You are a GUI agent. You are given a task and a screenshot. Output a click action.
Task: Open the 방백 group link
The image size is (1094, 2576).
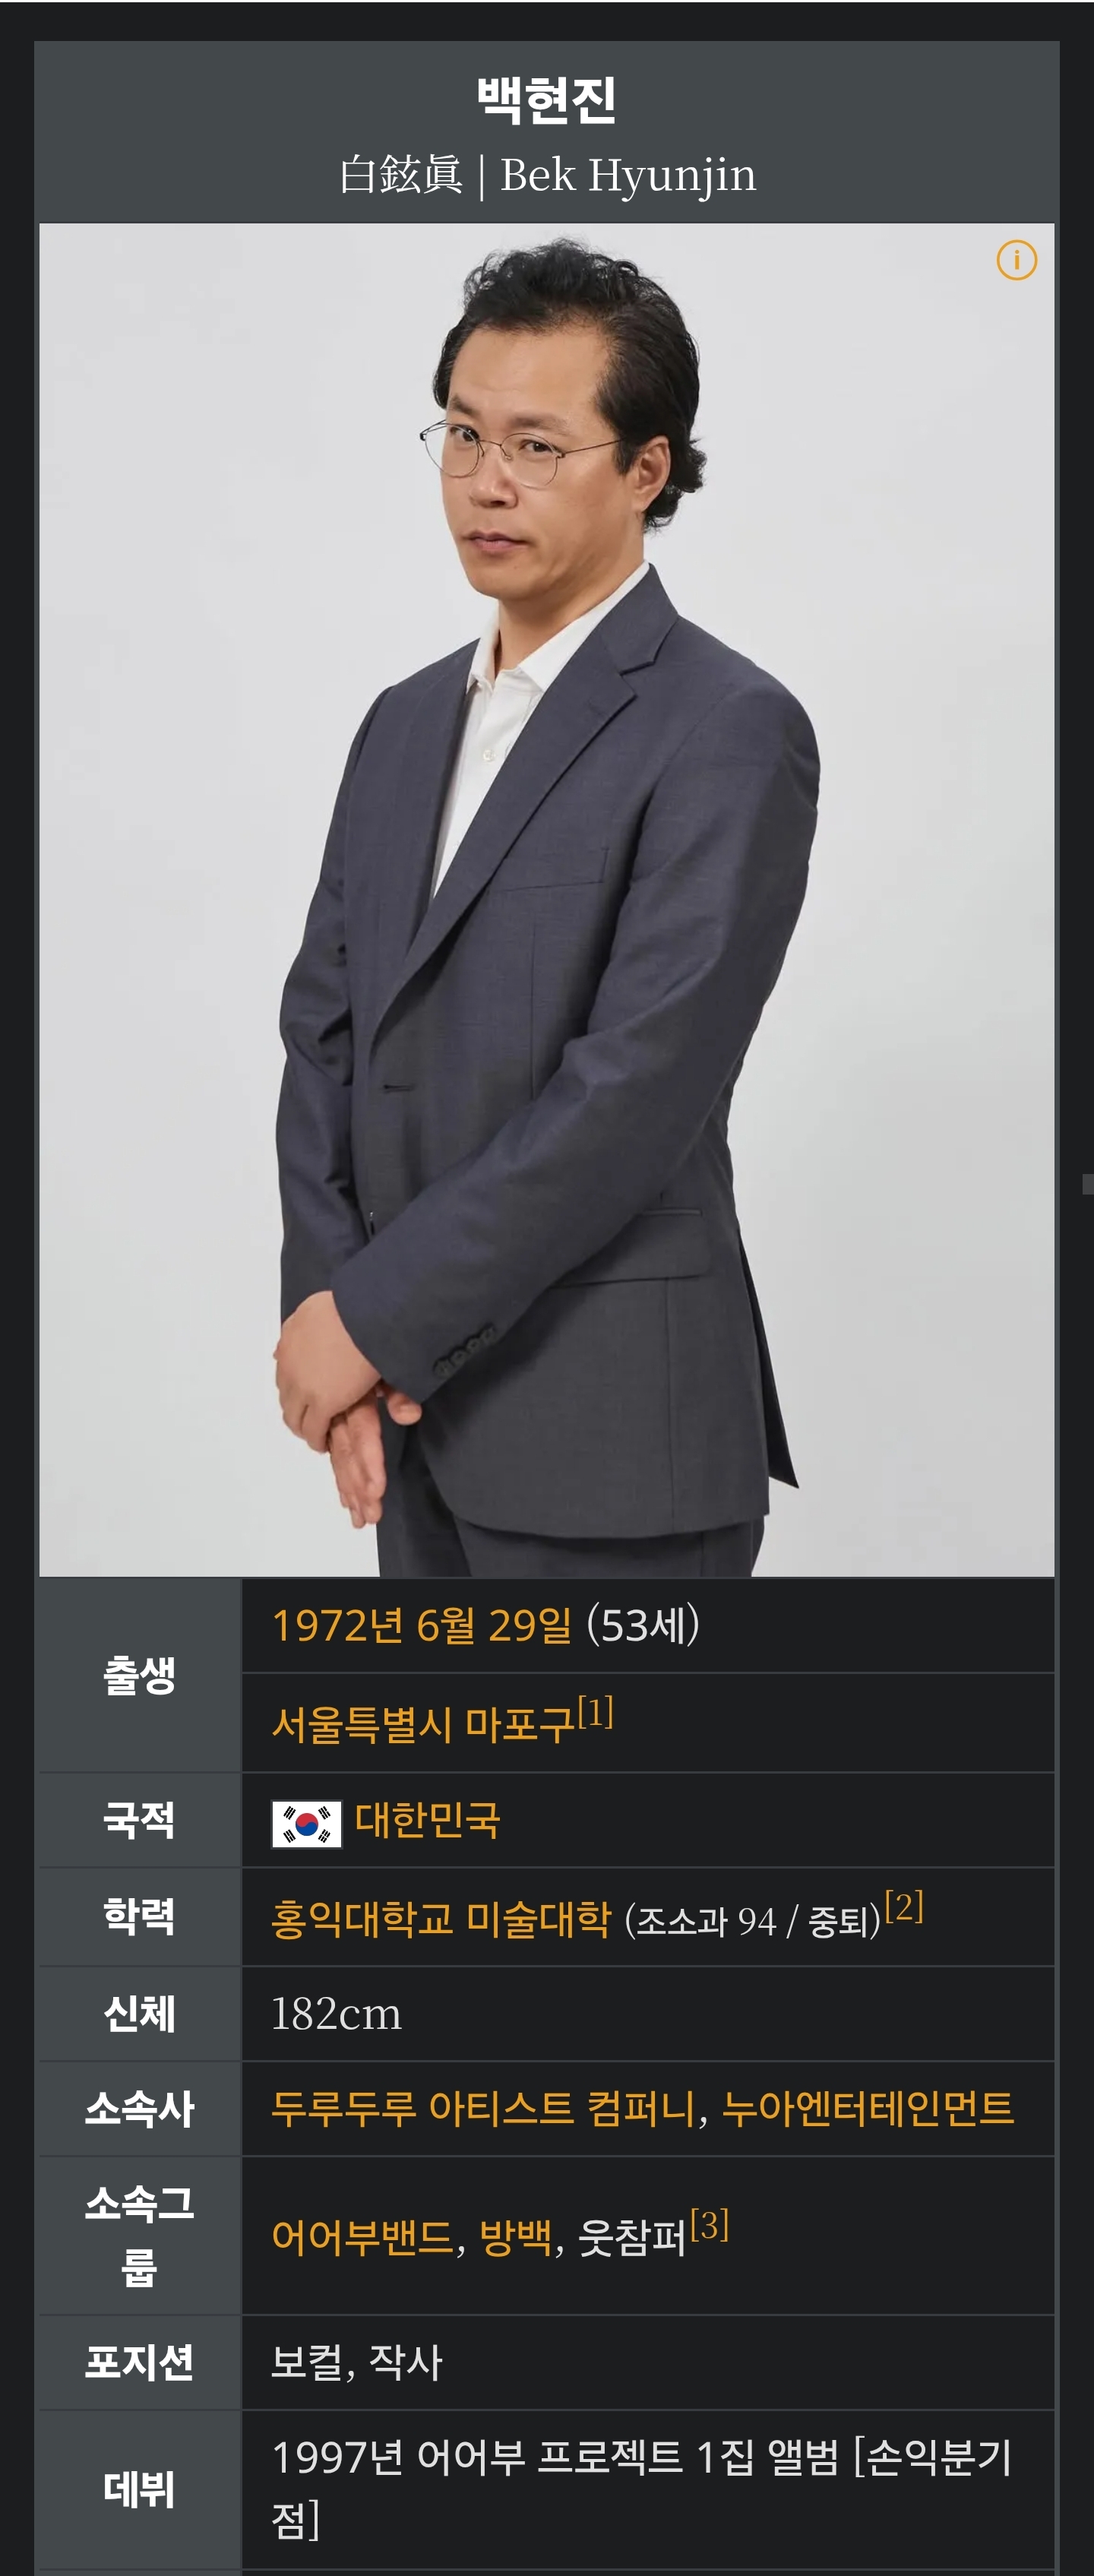(516, 2237)
